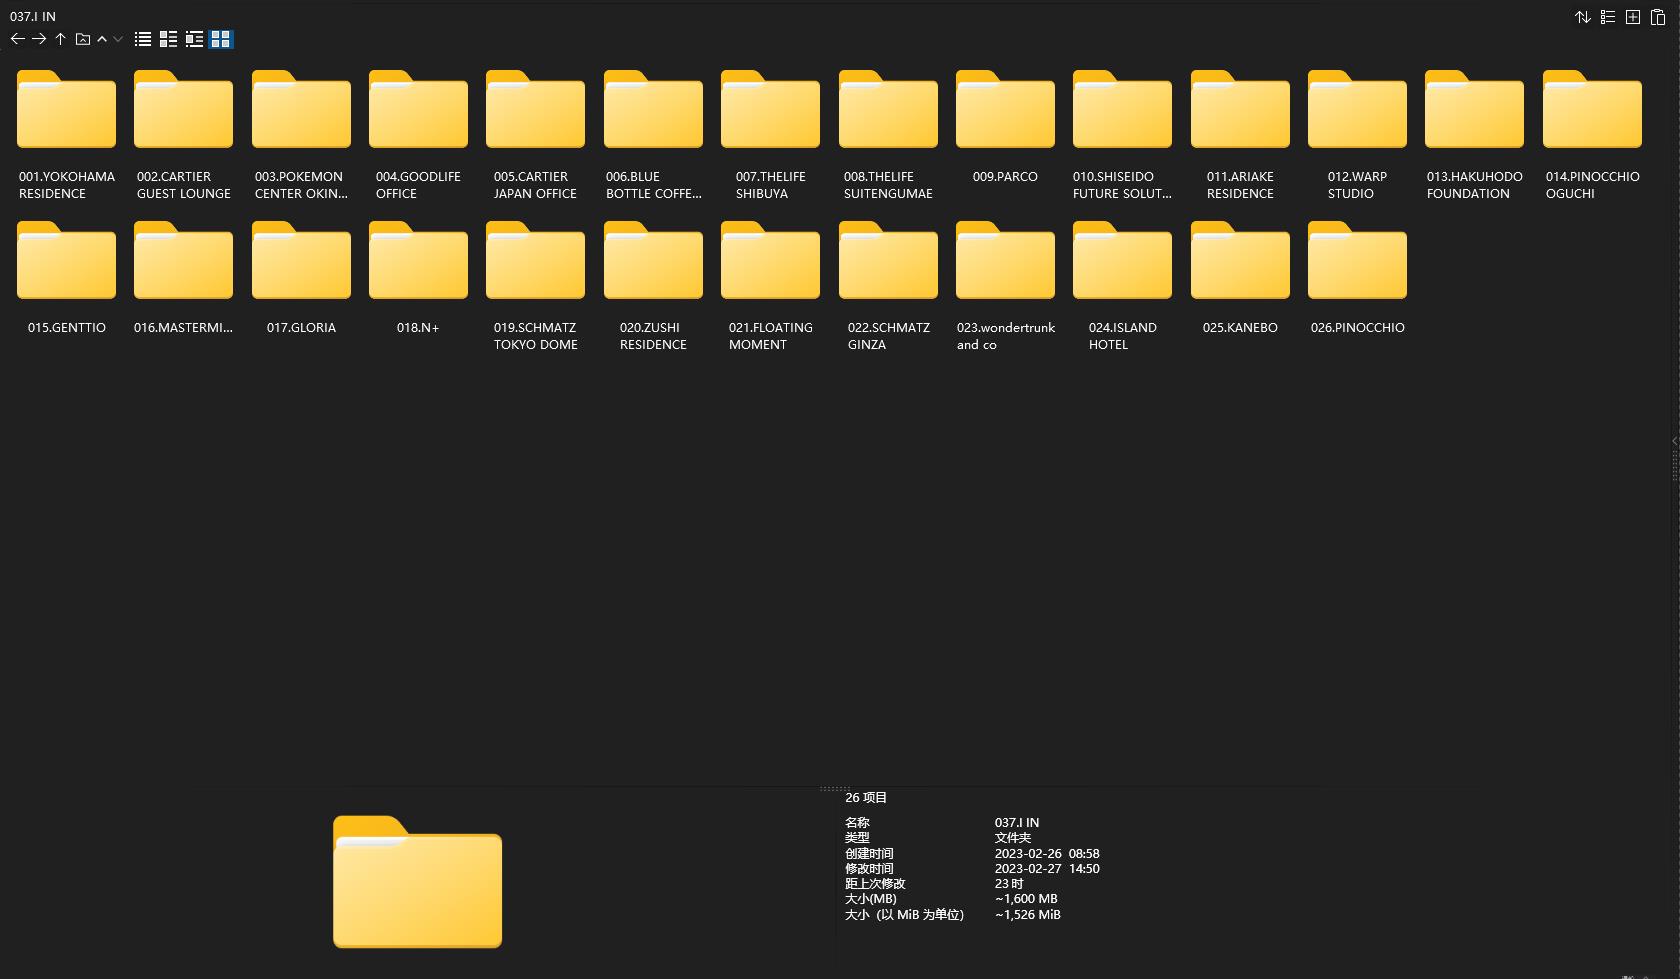Select the 007.THELIFE SHIBUYA folder
The height and width of the screenshot is (979, 1680).
[x=771, y=135]
